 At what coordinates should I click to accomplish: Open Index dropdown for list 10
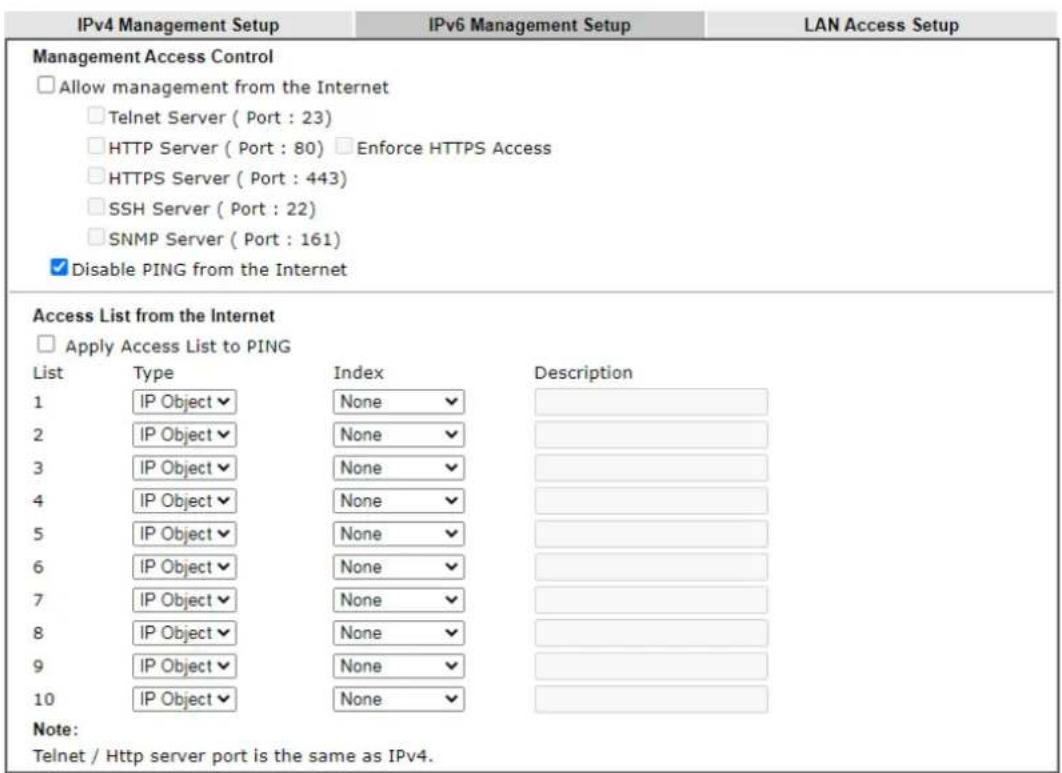click(398, 699)
